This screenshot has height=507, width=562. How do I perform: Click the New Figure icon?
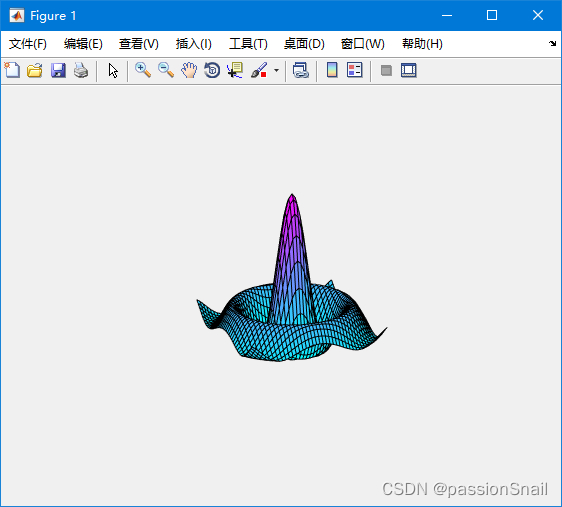click(12, 70)
